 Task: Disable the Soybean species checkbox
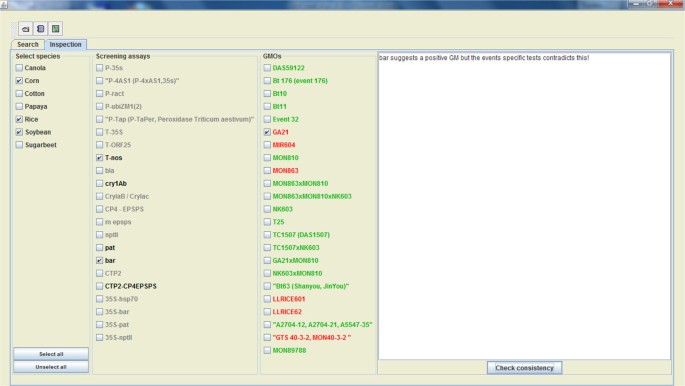tap(19, 132)
